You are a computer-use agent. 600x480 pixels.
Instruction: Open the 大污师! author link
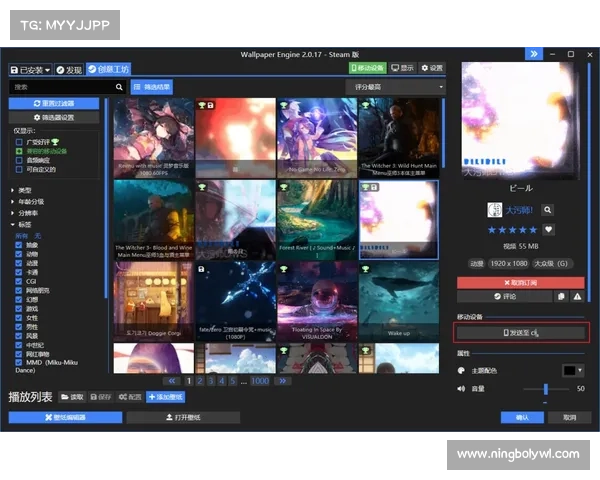[x=519, y=210]
